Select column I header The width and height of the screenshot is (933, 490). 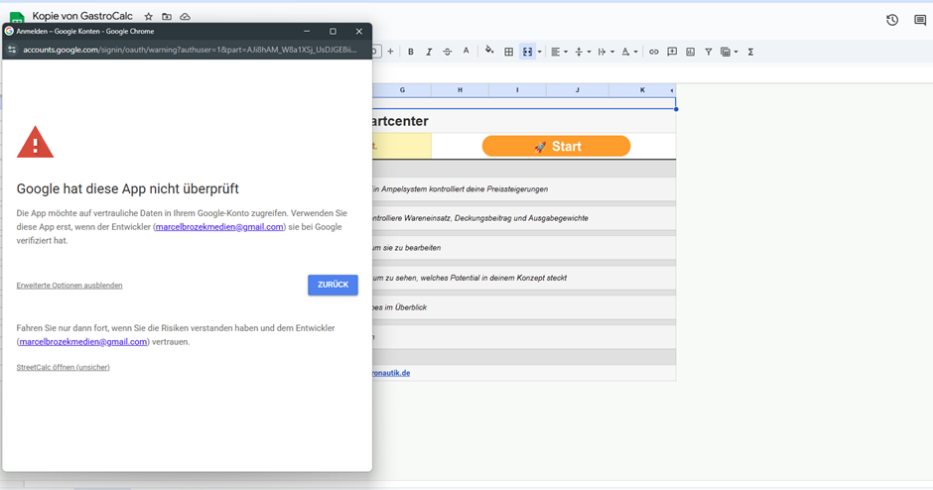point(517,90)
